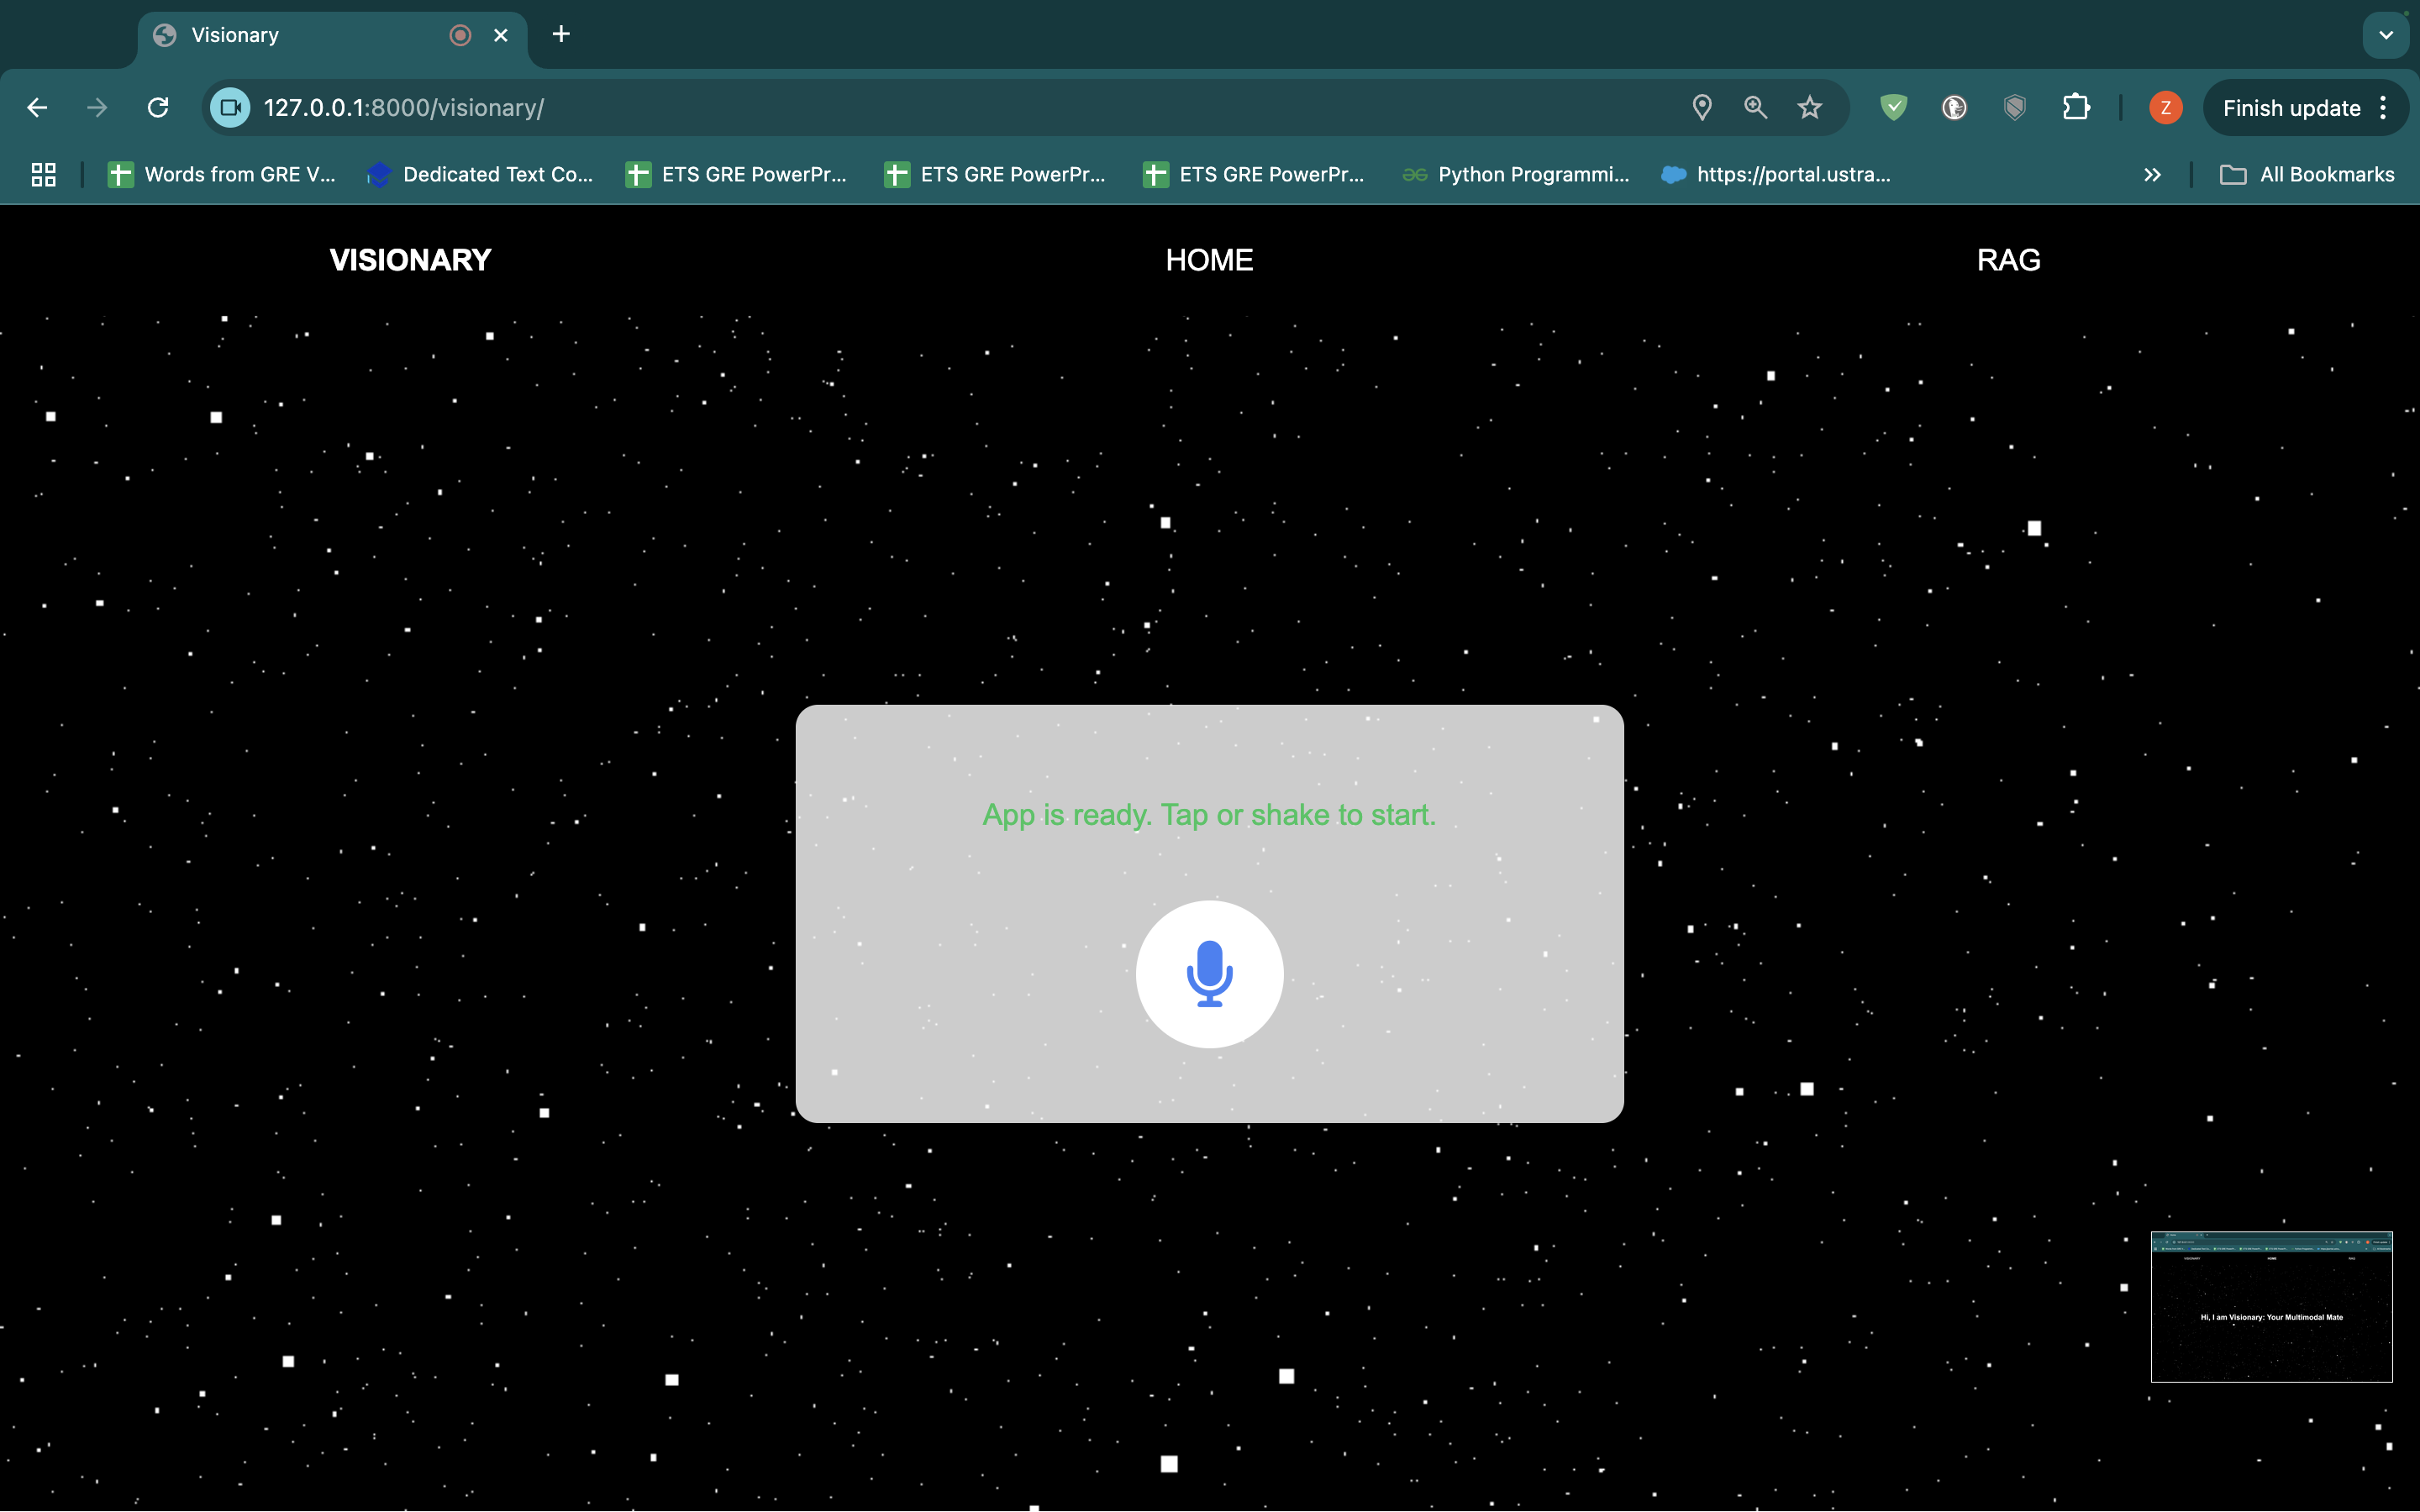The width and height of the screenshot is (2420, 1512).
Task: Navigate to the RAG menu item
Action: coord(2008,260)
